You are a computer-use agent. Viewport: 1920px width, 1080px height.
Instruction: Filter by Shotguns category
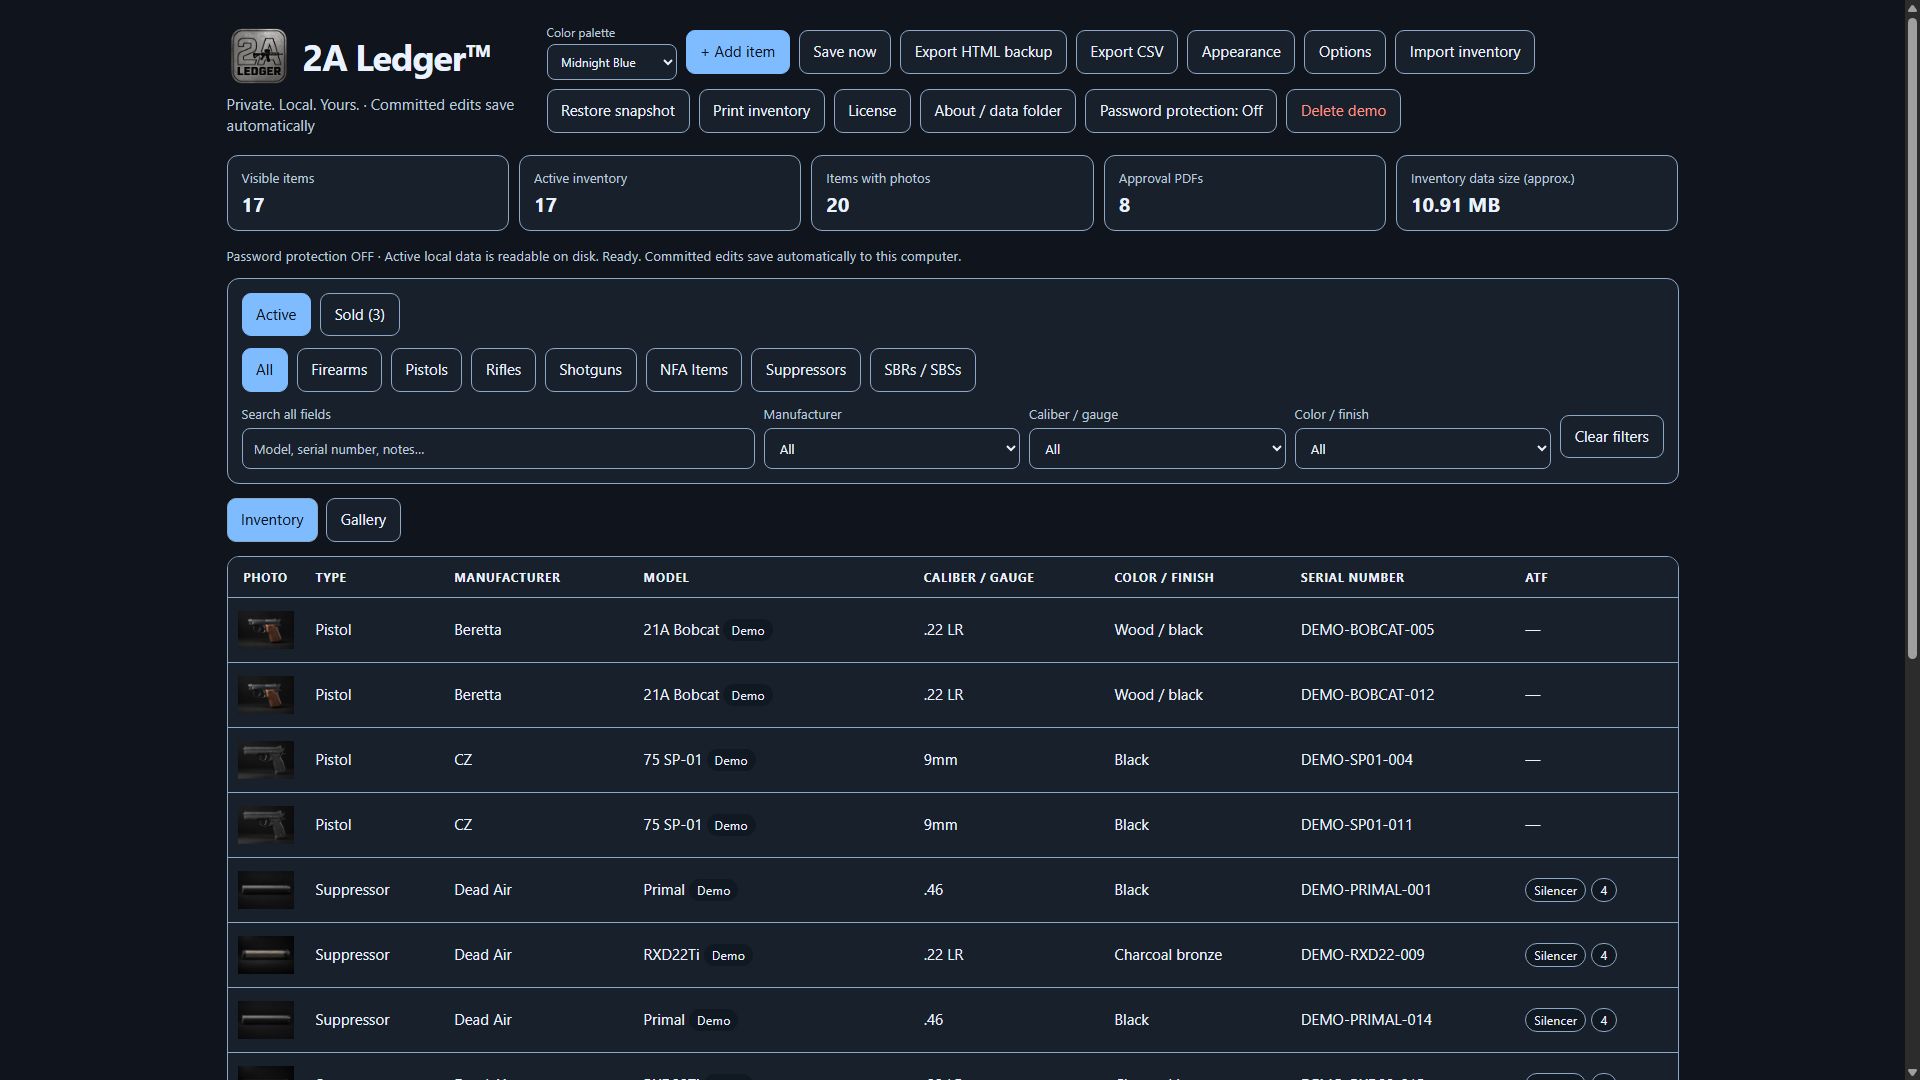pyautogui.click(x=590, y=370)
